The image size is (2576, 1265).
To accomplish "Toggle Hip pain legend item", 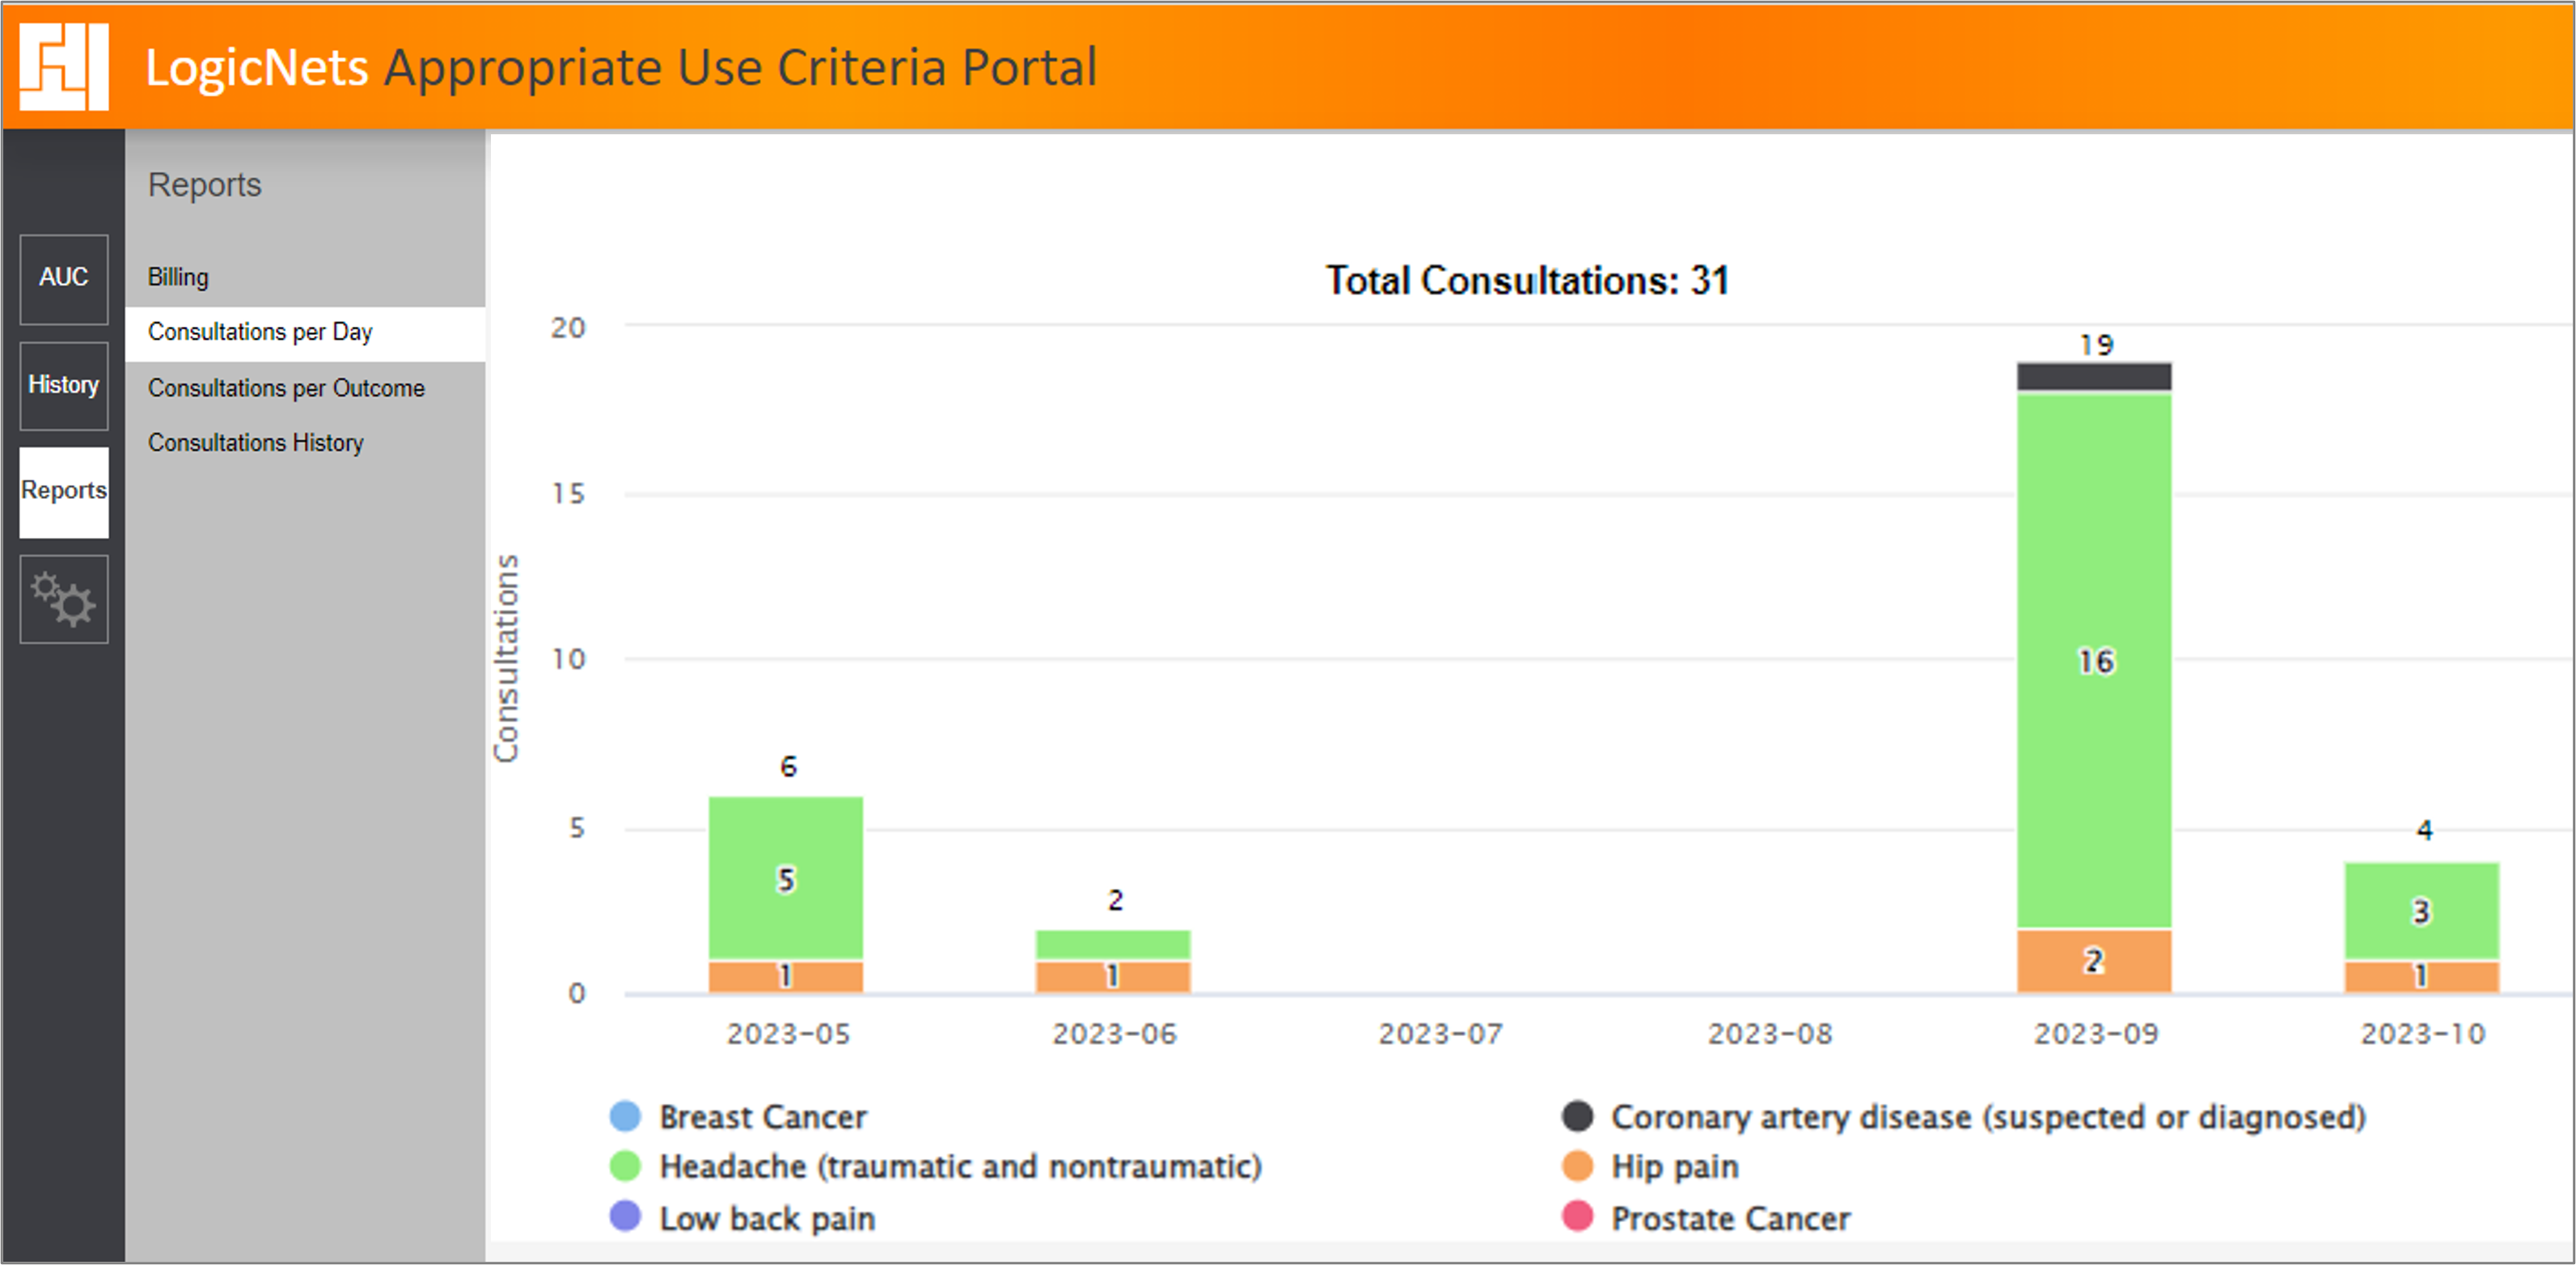I will tap(1650, 1166).
